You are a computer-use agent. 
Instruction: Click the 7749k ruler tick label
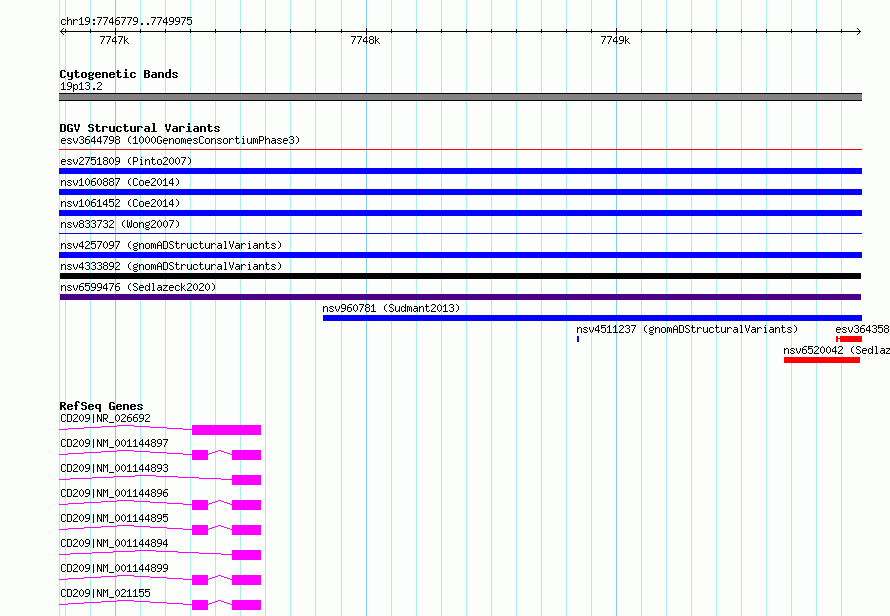615,40
